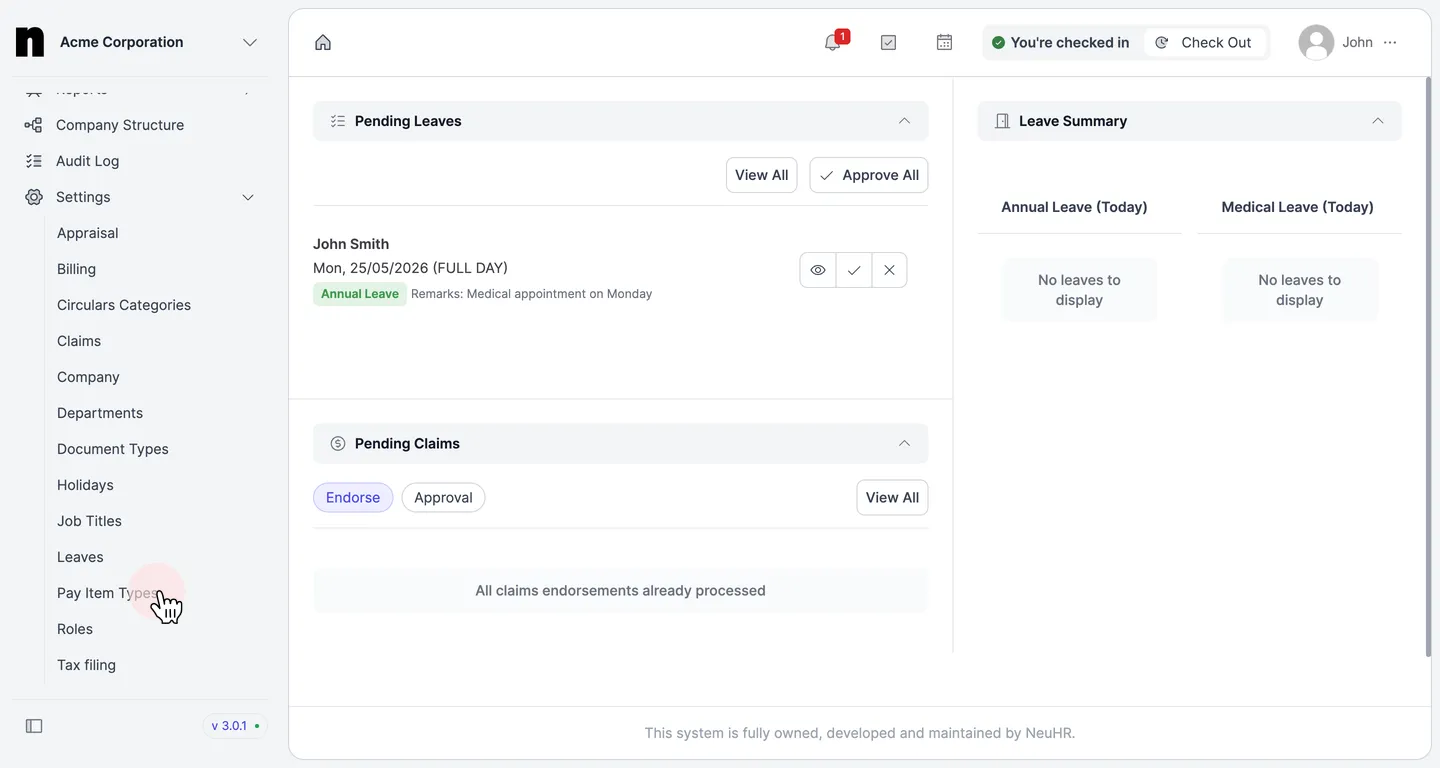Click View All in Pending Claims
The image size is (1440, 768).
point(892,497)
